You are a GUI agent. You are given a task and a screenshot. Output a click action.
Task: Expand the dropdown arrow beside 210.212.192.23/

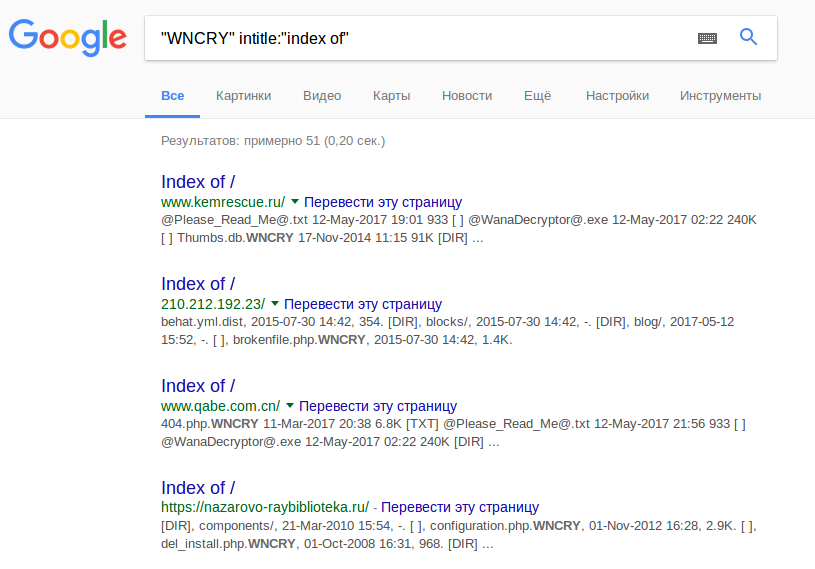coord(275,303)
